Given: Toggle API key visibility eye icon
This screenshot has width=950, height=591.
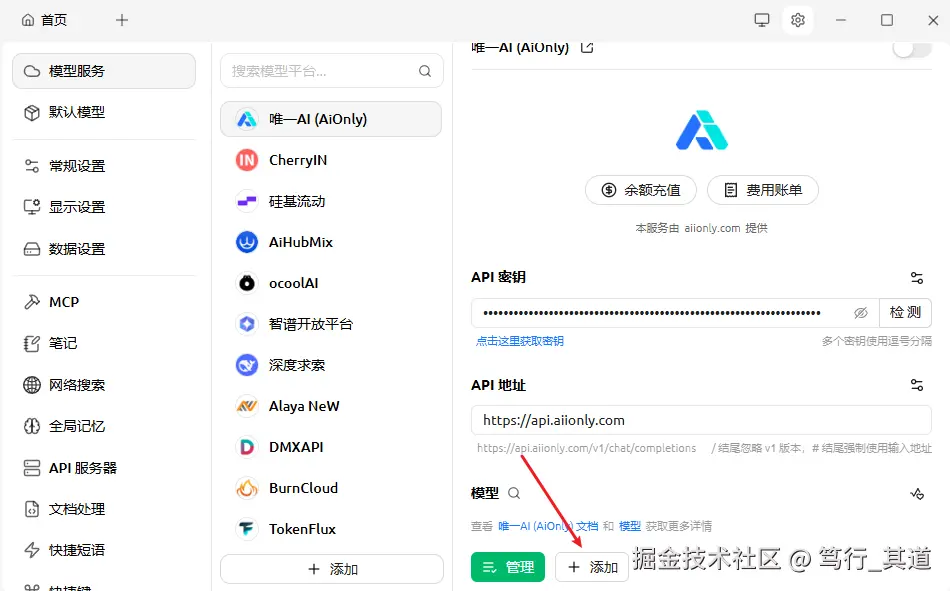Looking at the screenshot, I should tap(861, 313).
